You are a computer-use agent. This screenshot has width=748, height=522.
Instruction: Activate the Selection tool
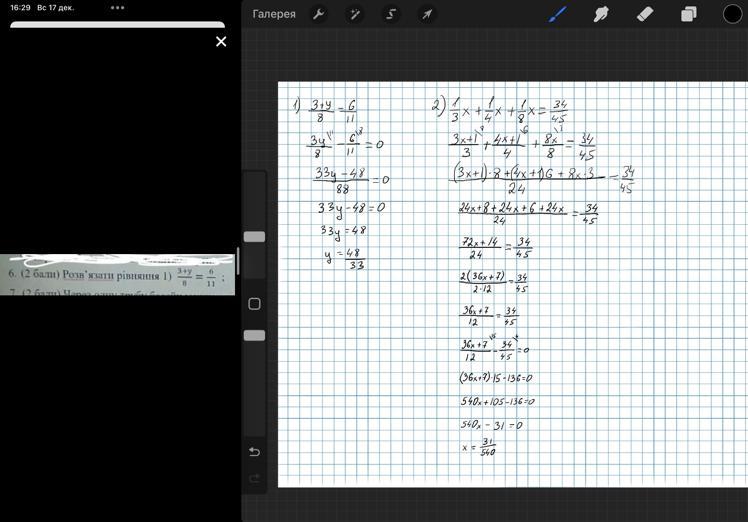pyautogui.click(x=391, y=14)
